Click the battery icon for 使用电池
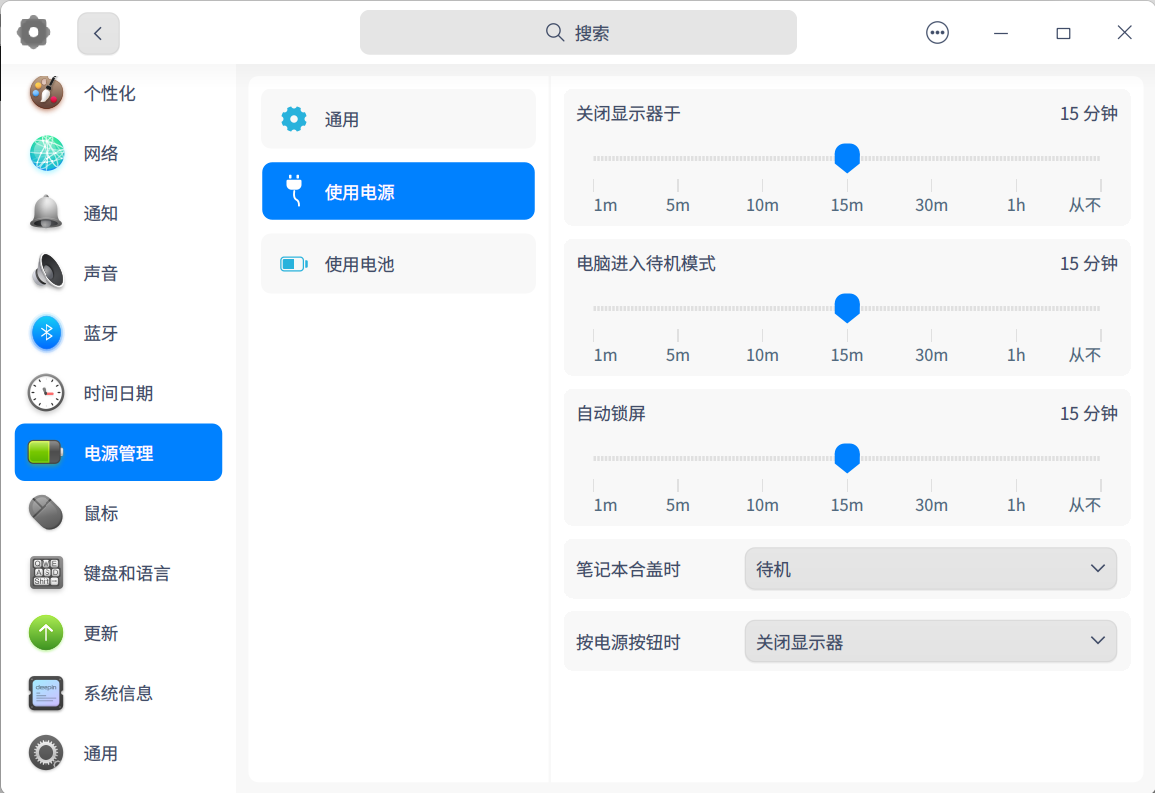1155x793 pixels. point(294,264)
